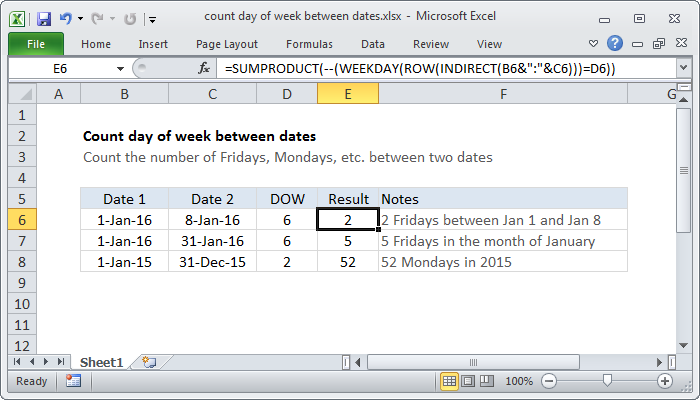Open Customize Quick Access Toolbar dropdown
This screenshot has height=400, width=700.
[150, 19]
